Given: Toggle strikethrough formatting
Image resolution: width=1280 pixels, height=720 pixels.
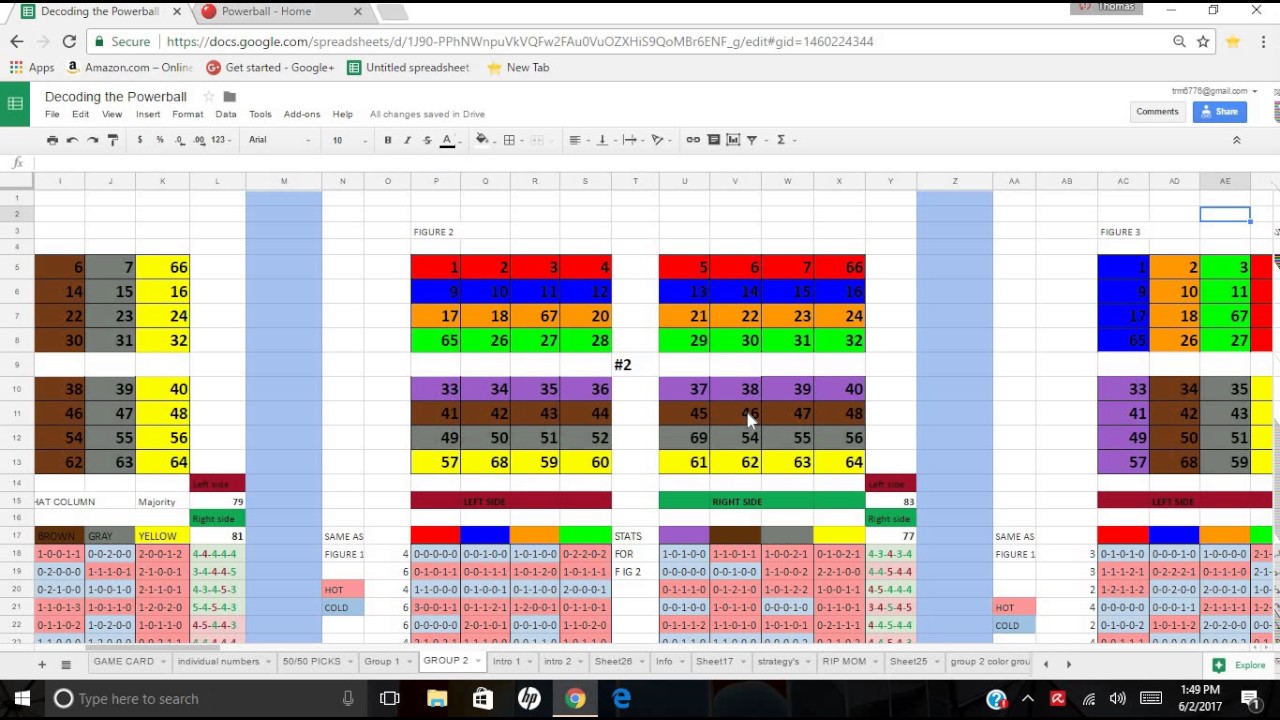Looking at the screenshot, I should tap(427, 140).
